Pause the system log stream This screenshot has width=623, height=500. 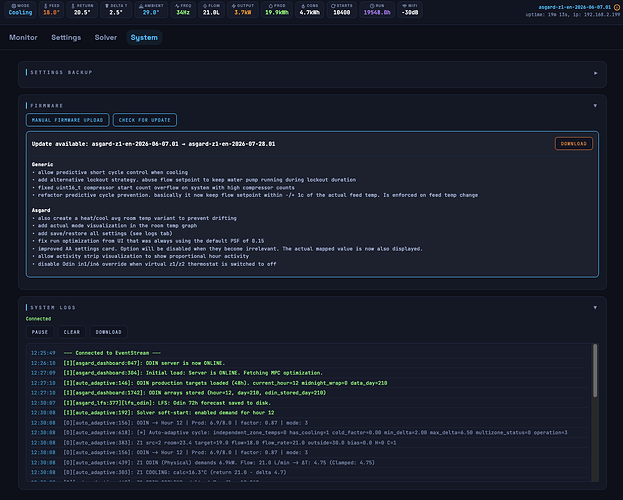click(40, 332)
